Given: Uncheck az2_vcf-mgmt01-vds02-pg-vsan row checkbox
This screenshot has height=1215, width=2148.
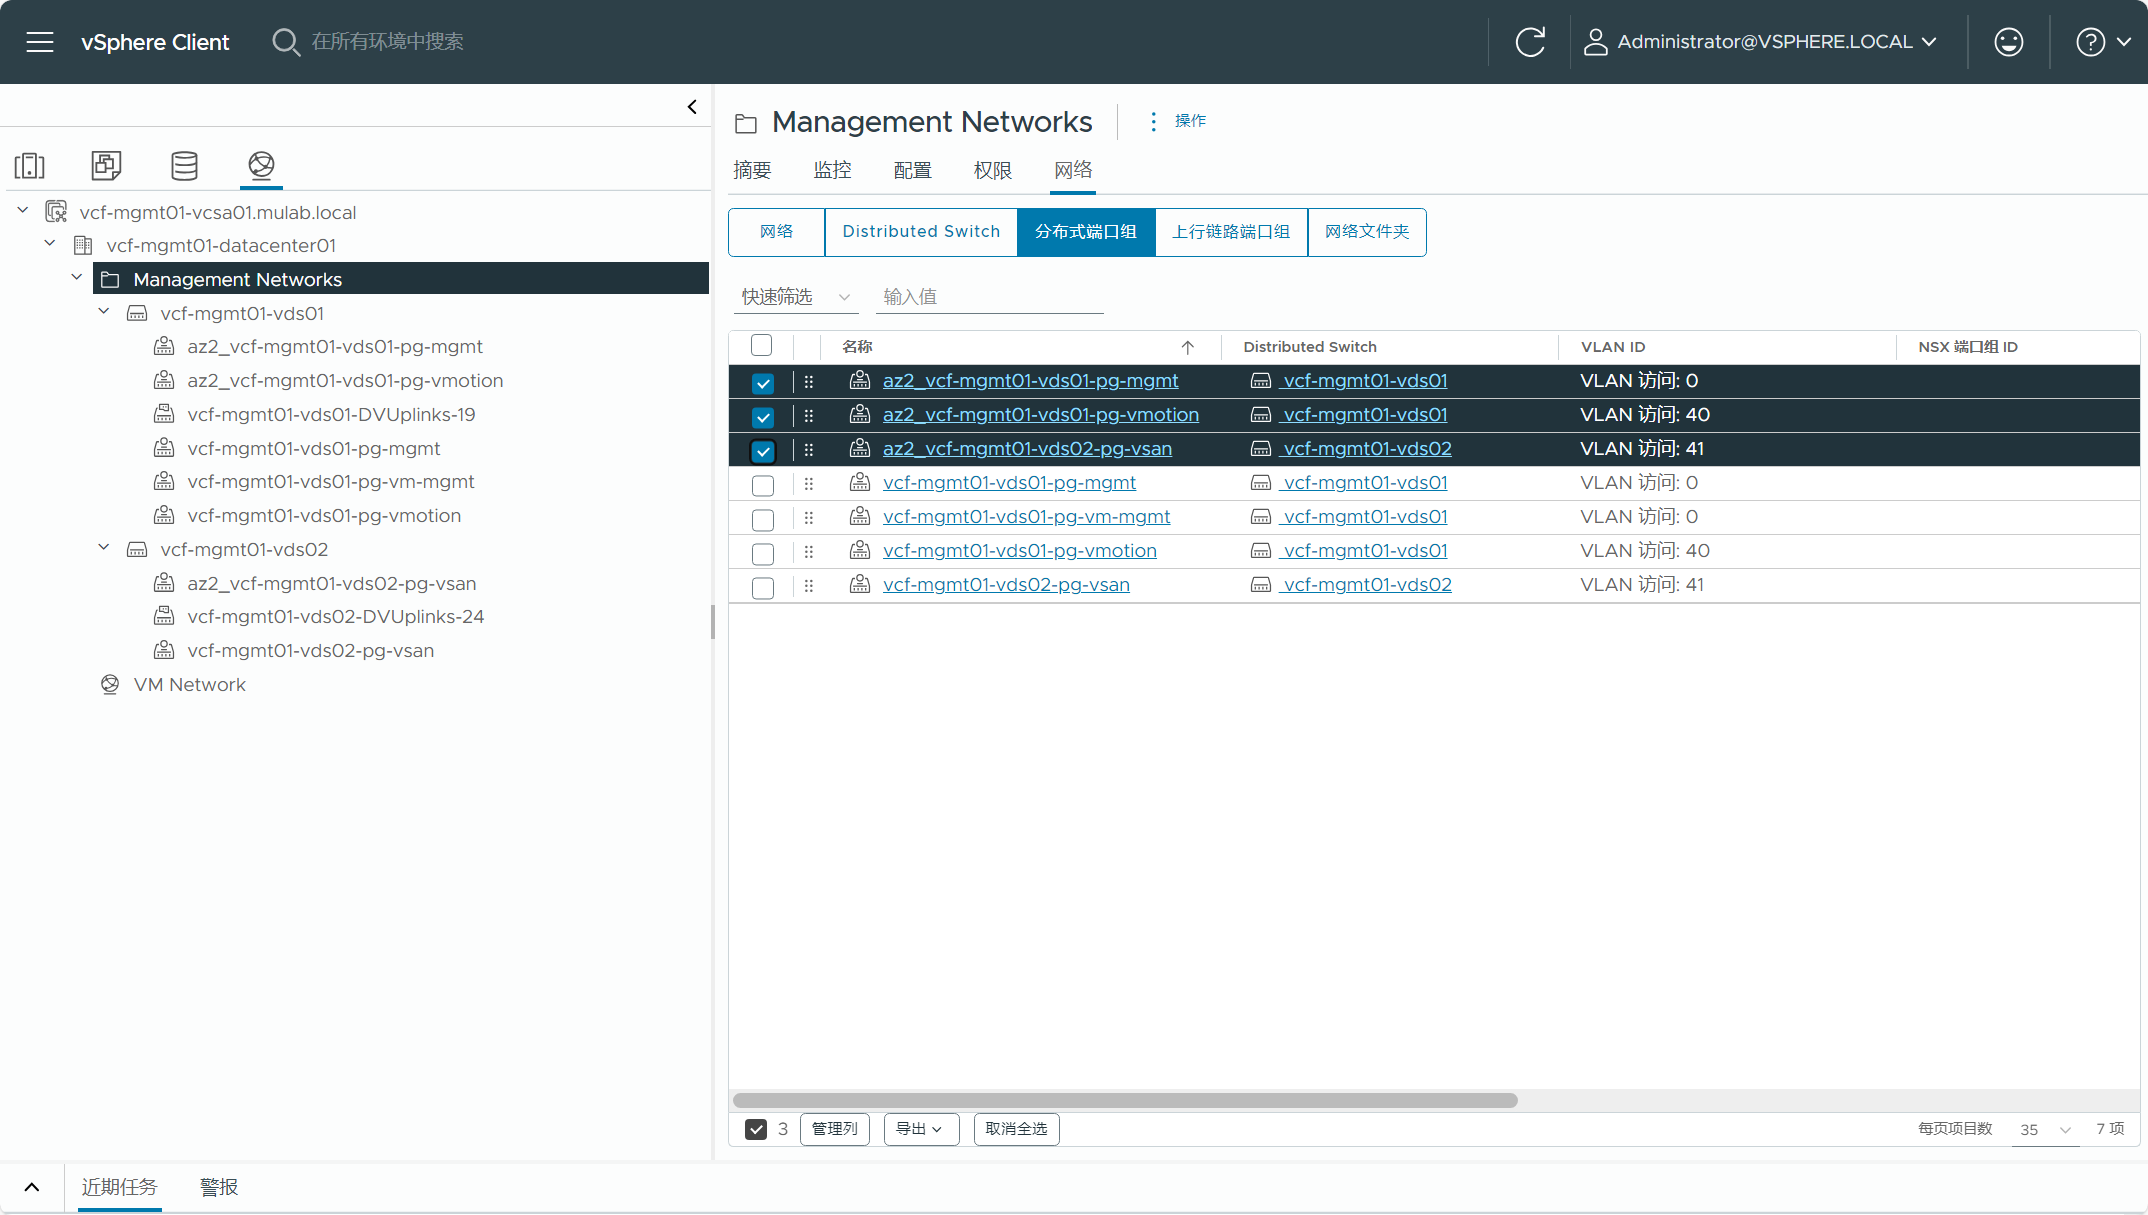Looking at the screenshot, I should coord(763,451).
